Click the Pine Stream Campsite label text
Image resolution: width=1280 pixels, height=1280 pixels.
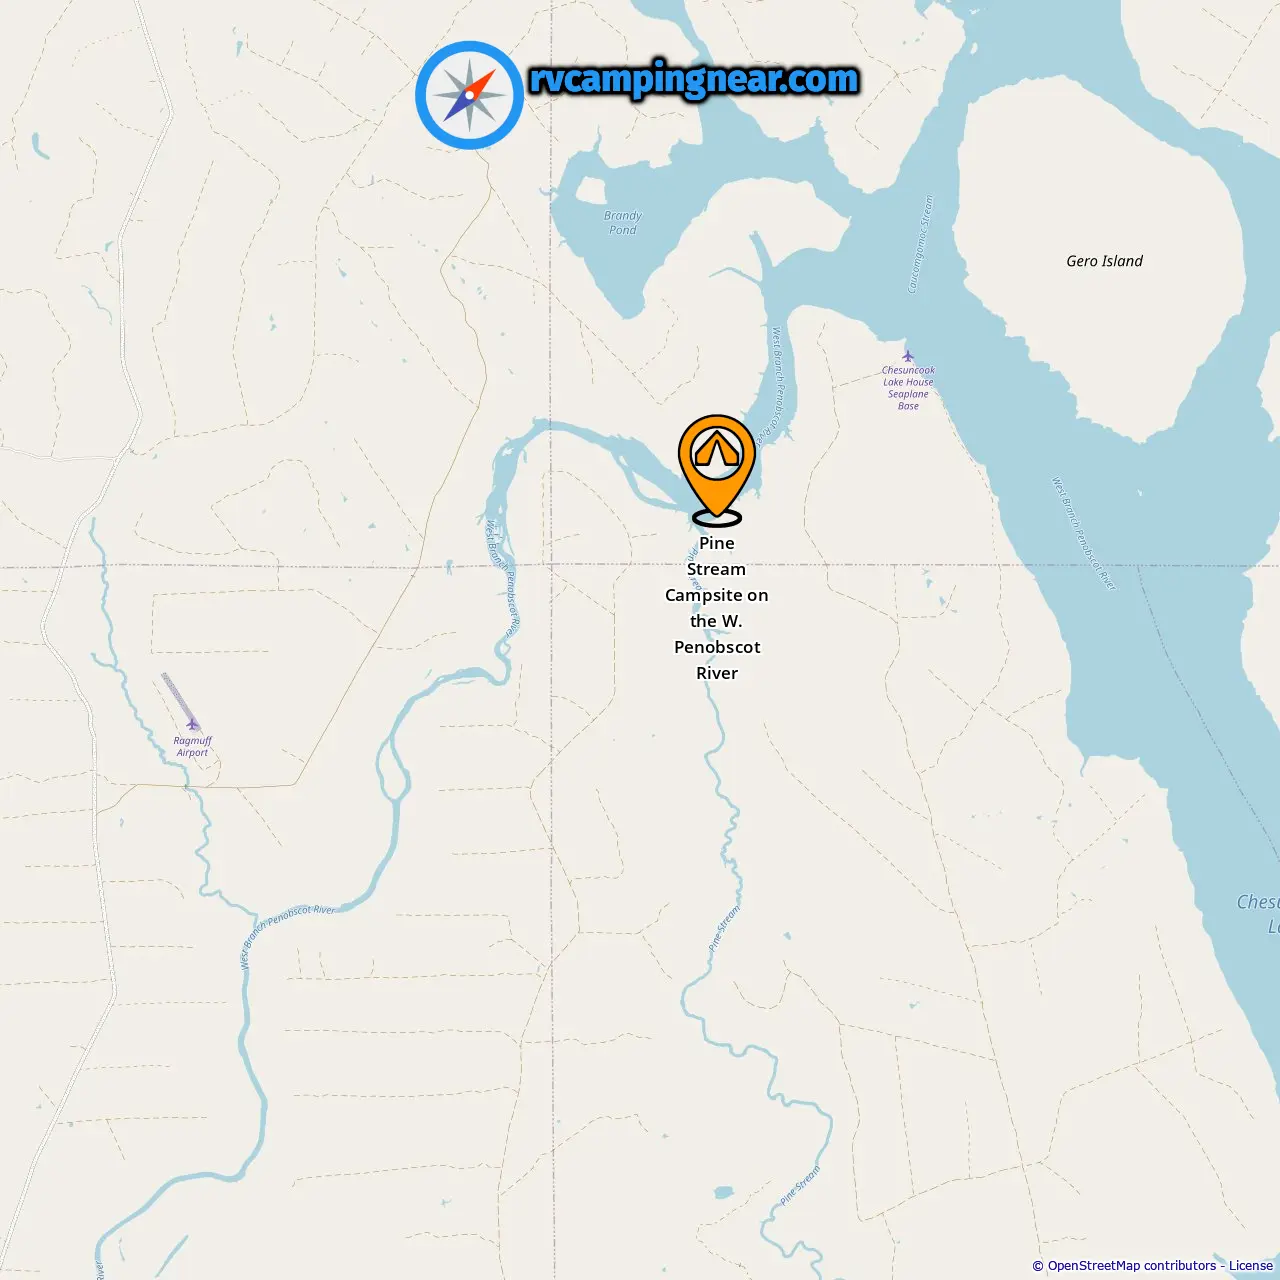click(x=717, y=608)
